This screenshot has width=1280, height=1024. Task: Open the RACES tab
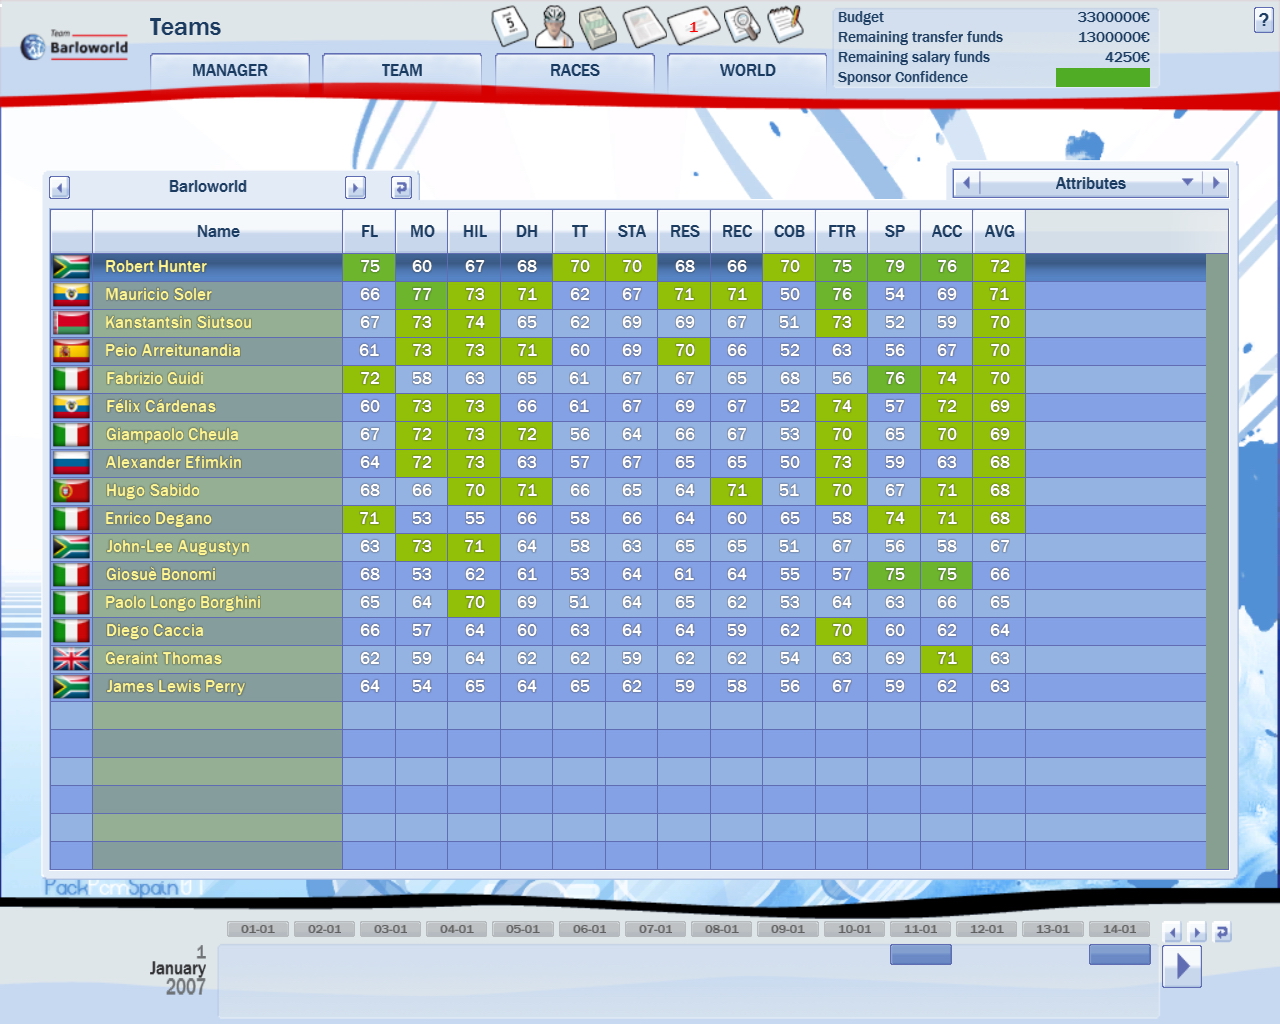pyautogui.click(x=575, y=71)
